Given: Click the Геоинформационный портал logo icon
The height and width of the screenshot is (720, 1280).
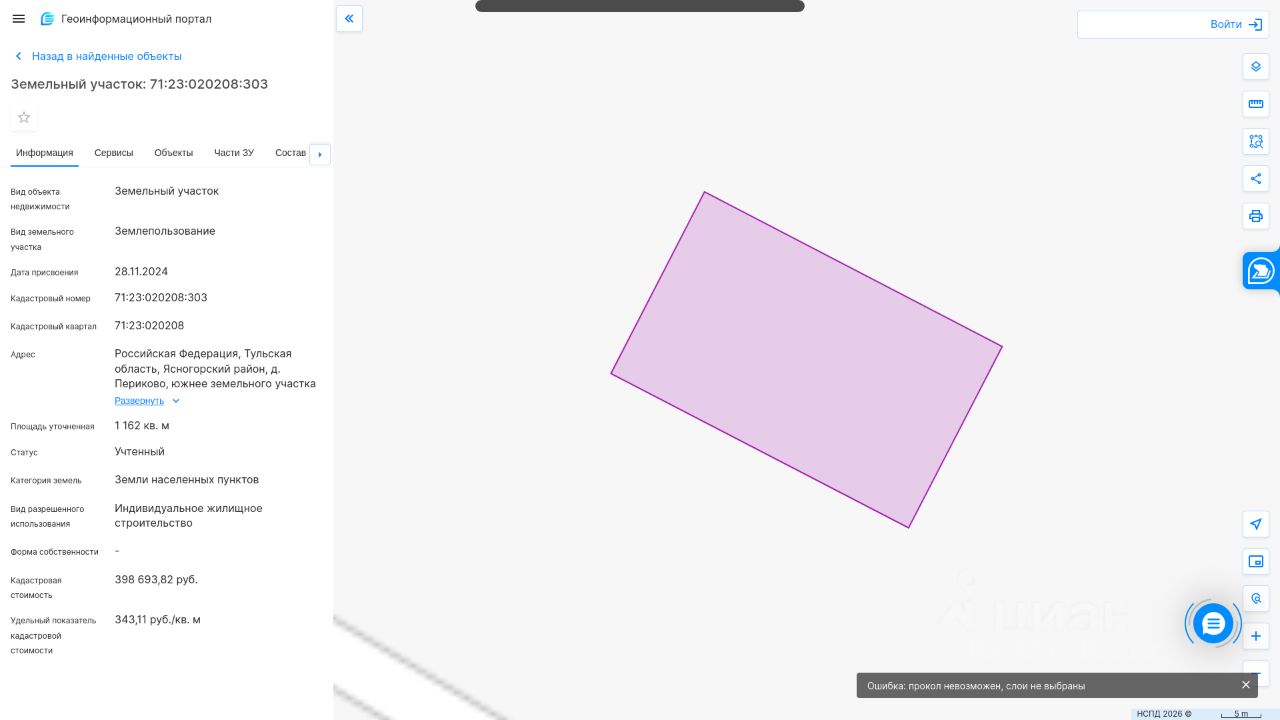Looking at the screenshot, I should 47,19.
